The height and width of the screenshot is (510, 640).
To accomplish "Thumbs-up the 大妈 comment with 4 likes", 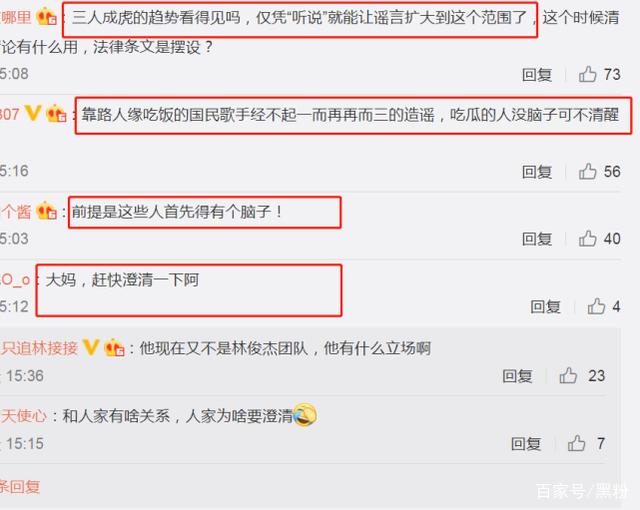I will [596, 306].
